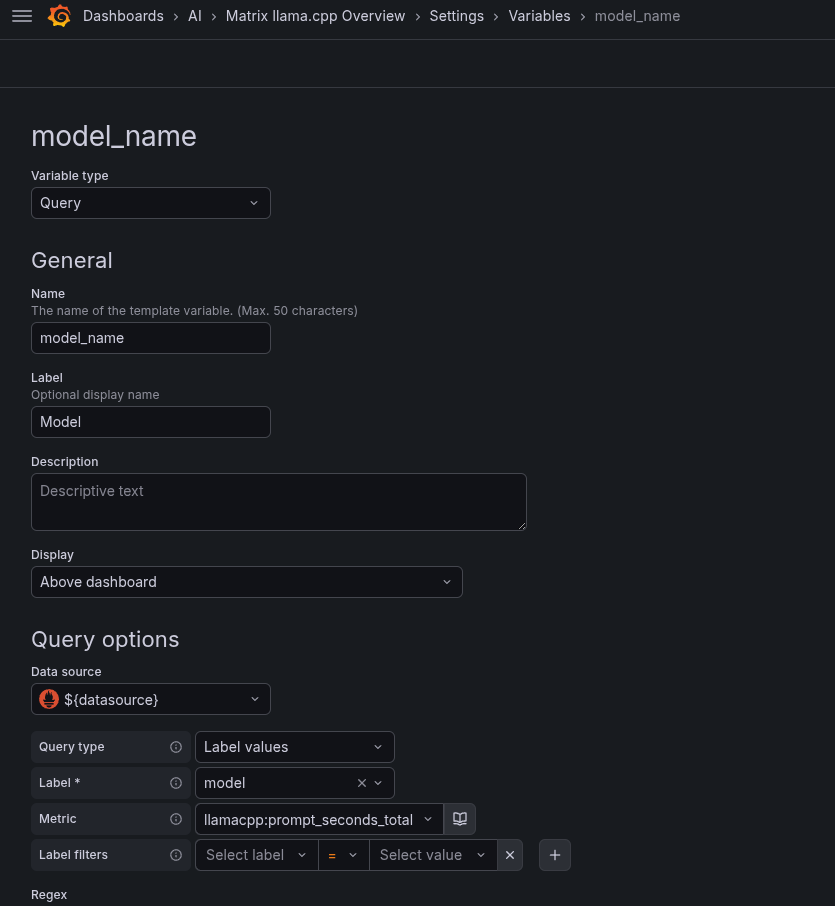Click 'Optional display name' hint text
Screen dimensions: 835x906
(x=95, y=395)
